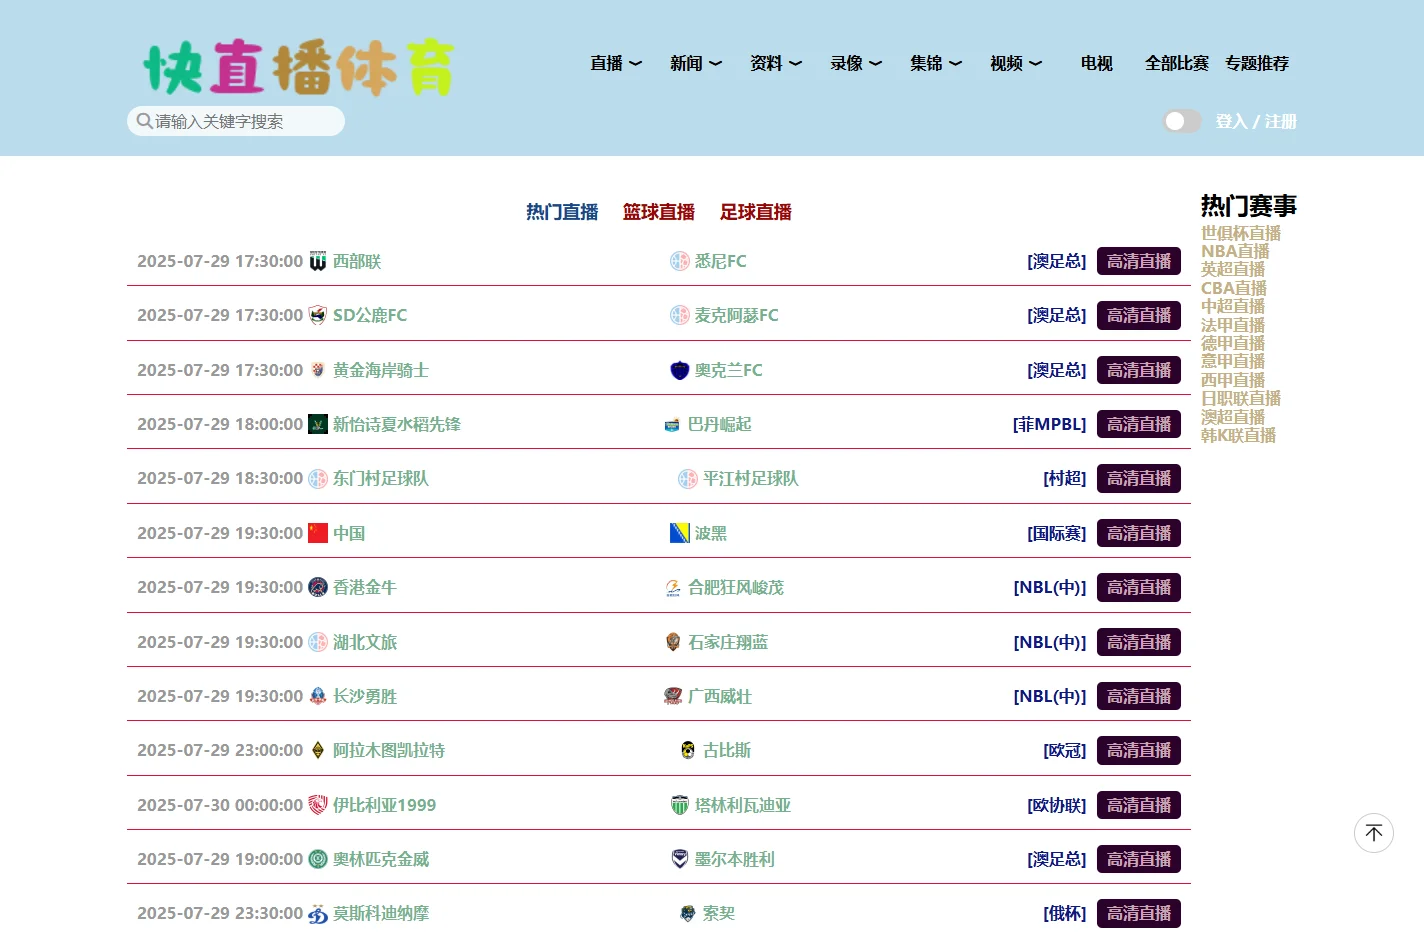The width and height of the screenshot is (1424, 933).
Task: Click the 东门村足球队 badge icon
Action: pos(318,478)
